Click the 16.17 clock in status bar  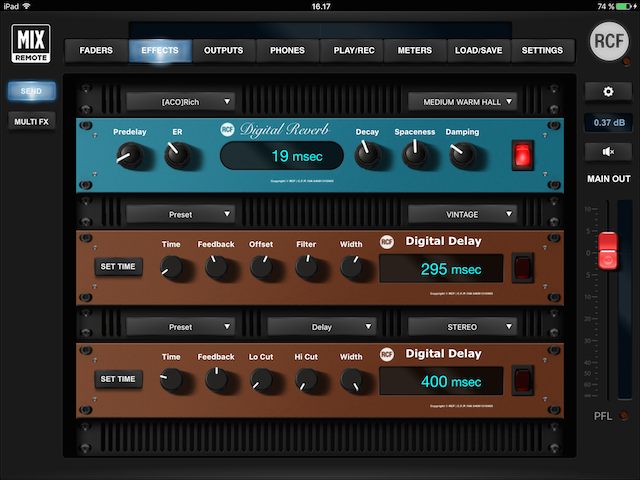coord(321,6)
